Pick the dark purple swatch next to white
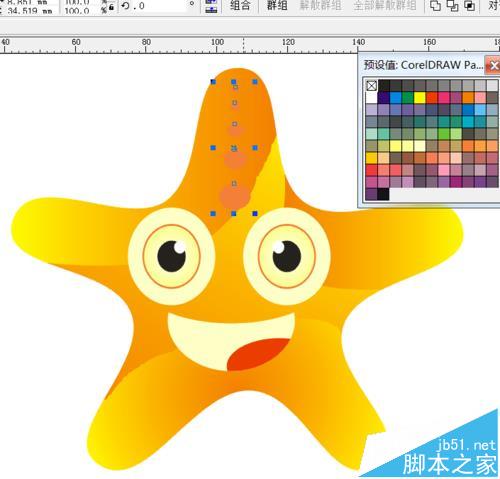The width and height of the screenshot is (500, 479). 383,98
